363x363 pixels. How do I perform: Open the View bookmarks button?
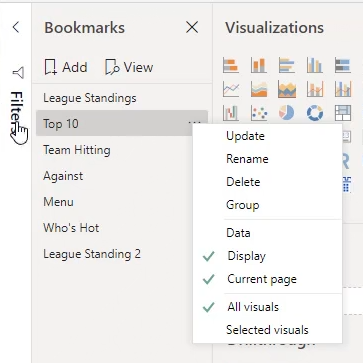coord(129,67)
